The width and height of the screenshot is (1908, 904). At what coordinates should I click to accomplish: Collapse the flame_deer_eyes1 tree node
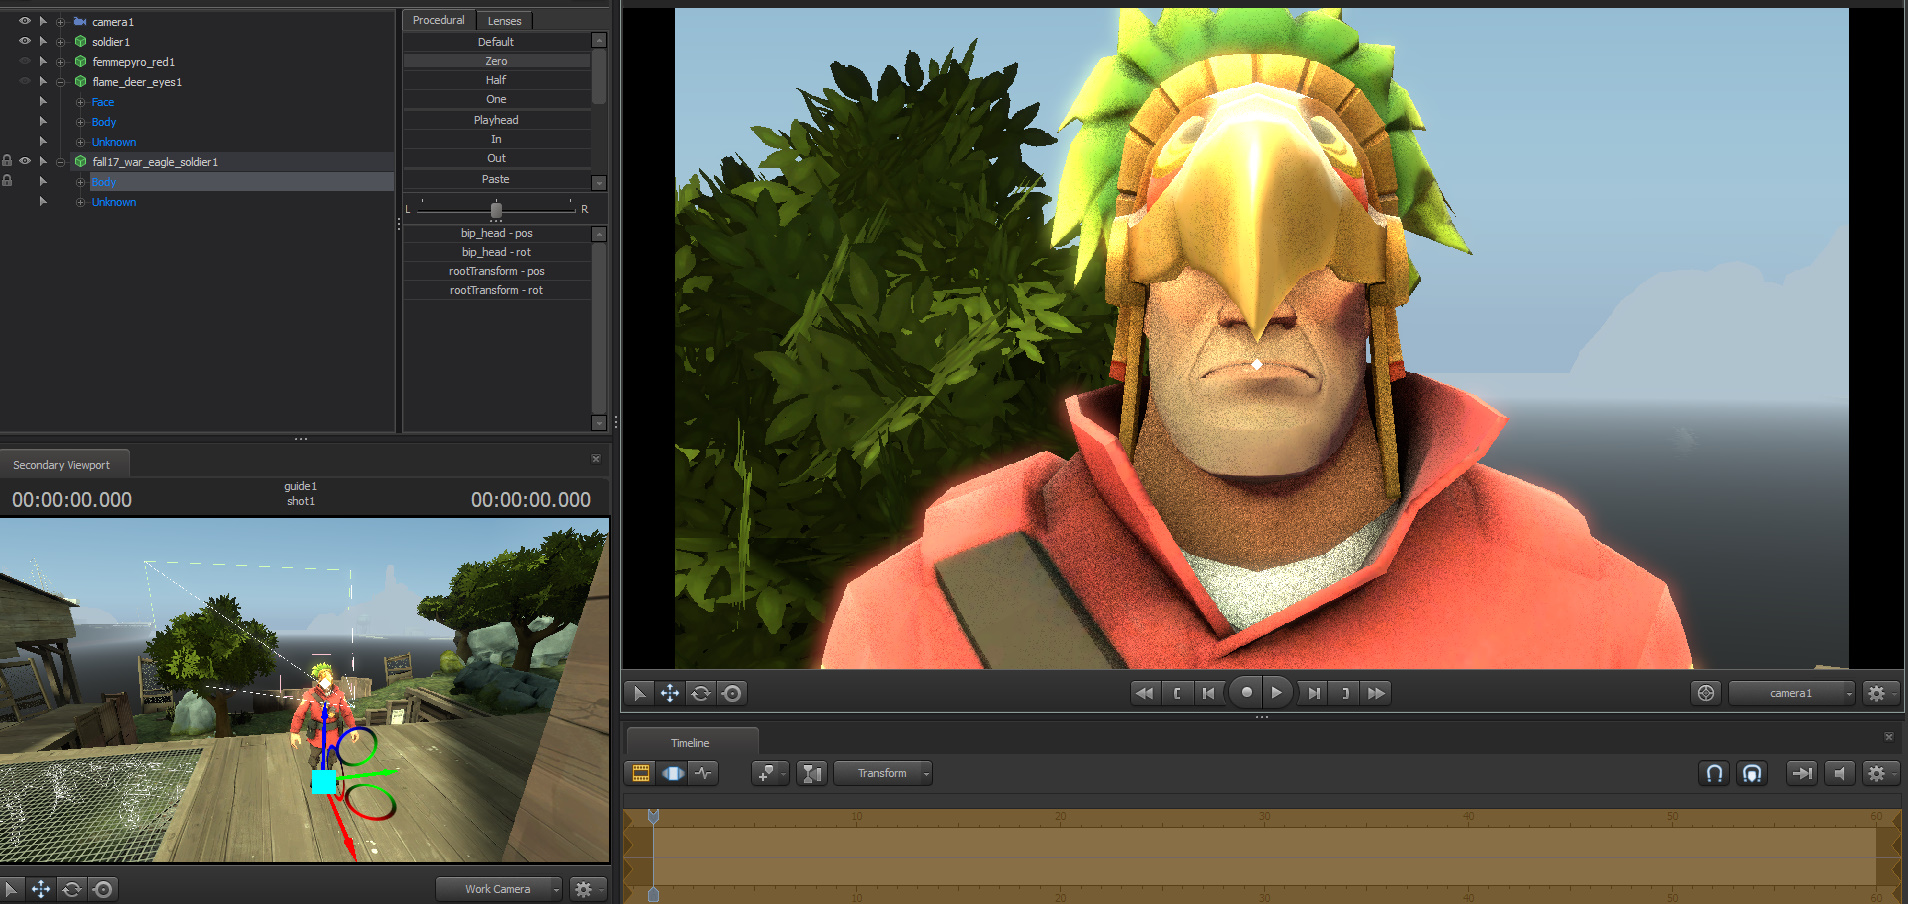point(61,82)
